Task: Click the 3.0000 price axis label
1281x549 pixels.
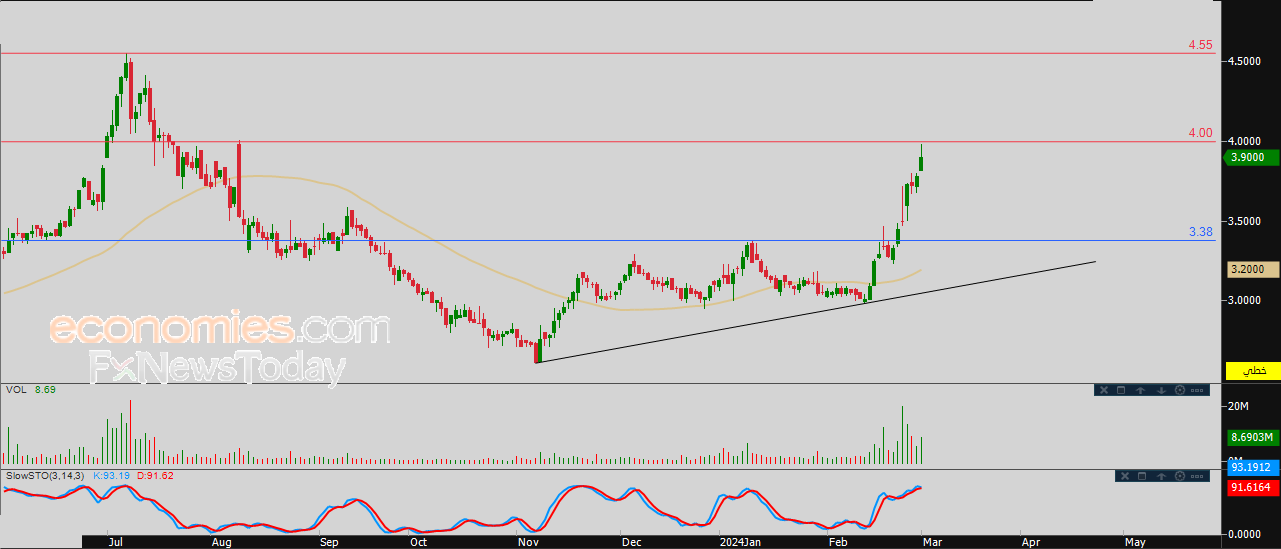Action: pyautogui.click(x=1246, y=300)
